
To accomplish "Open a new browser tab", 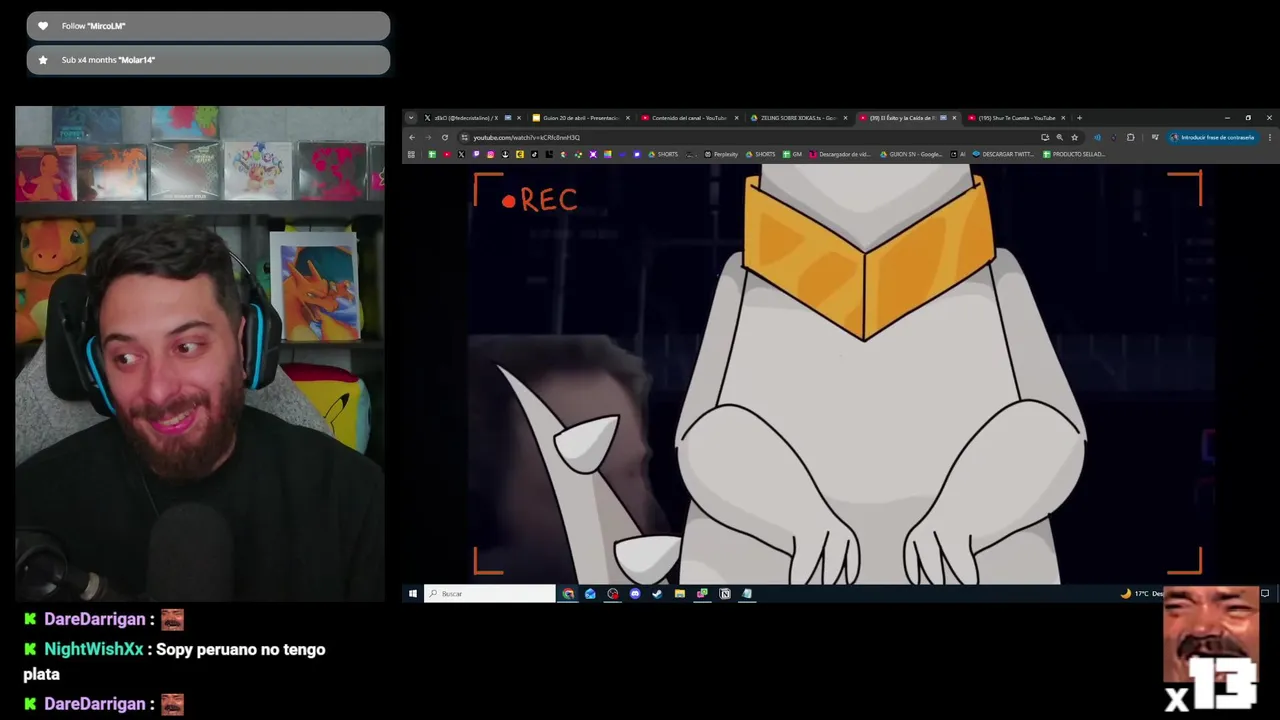I will 1079,118.
